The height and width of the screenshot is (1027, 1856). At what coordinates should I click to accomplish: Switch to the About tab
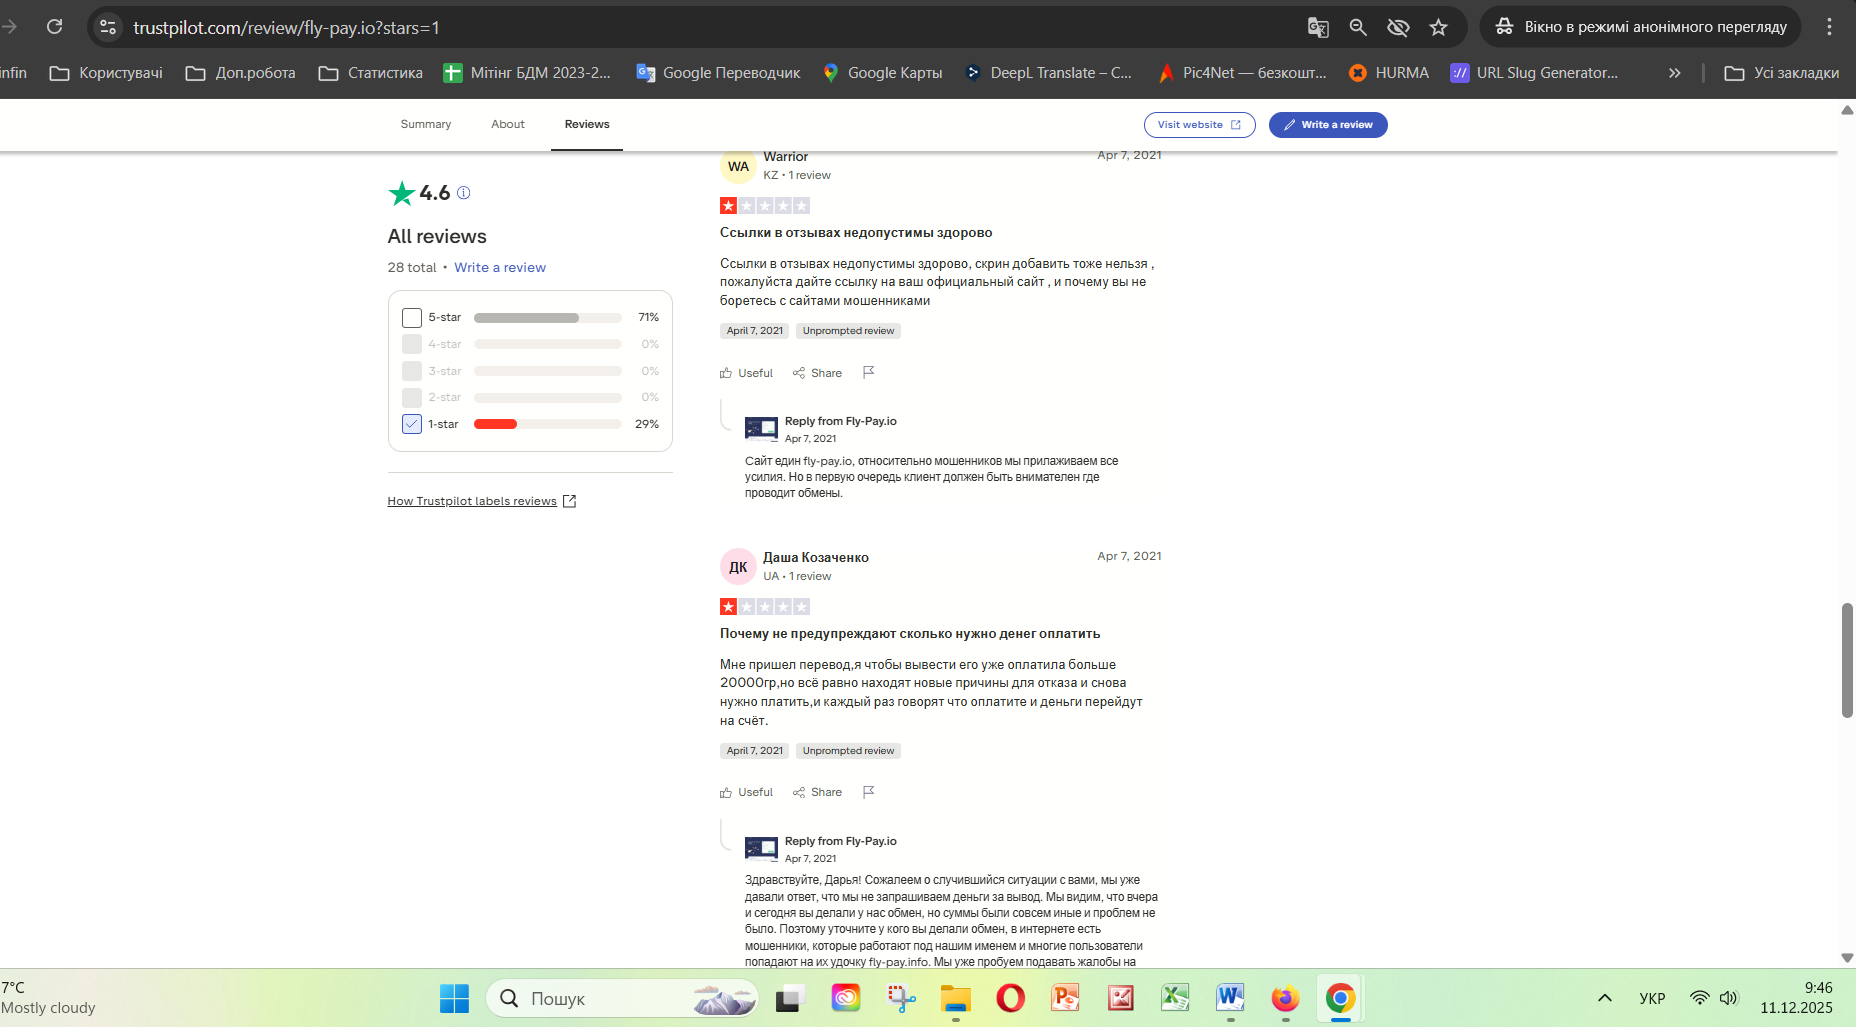(508, 124)
